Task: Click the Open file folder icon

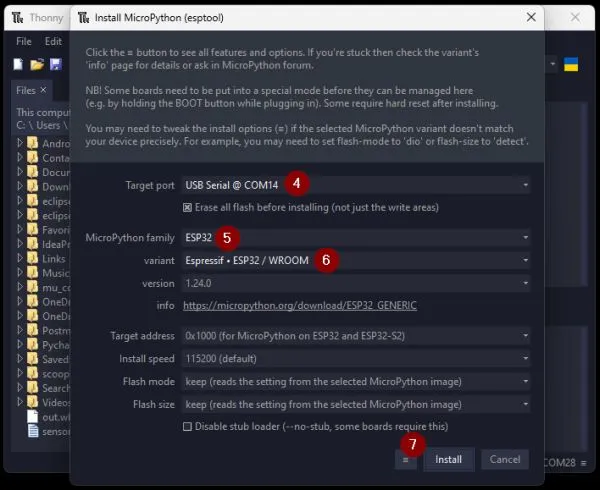Action: click(x=37, y=64)
